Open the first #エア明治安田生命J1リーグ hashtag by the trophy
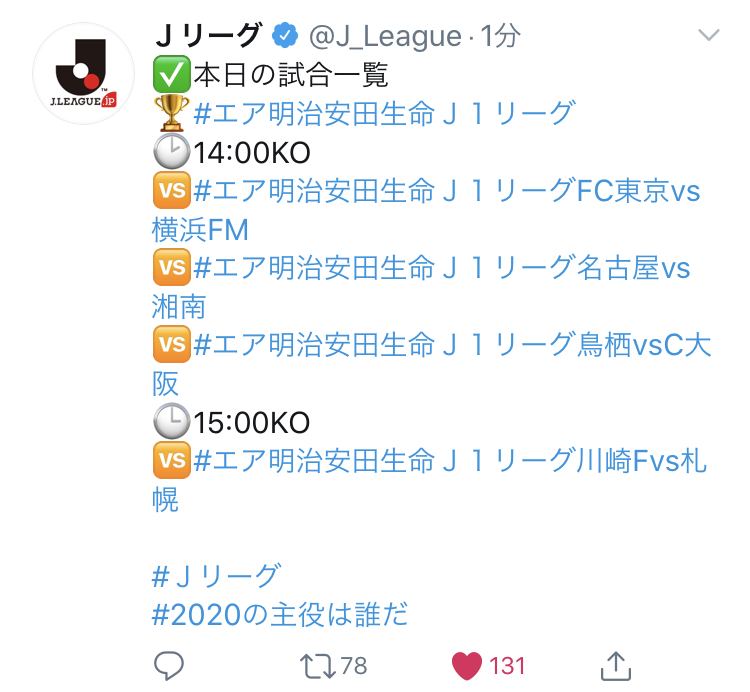 coord(385,113)
